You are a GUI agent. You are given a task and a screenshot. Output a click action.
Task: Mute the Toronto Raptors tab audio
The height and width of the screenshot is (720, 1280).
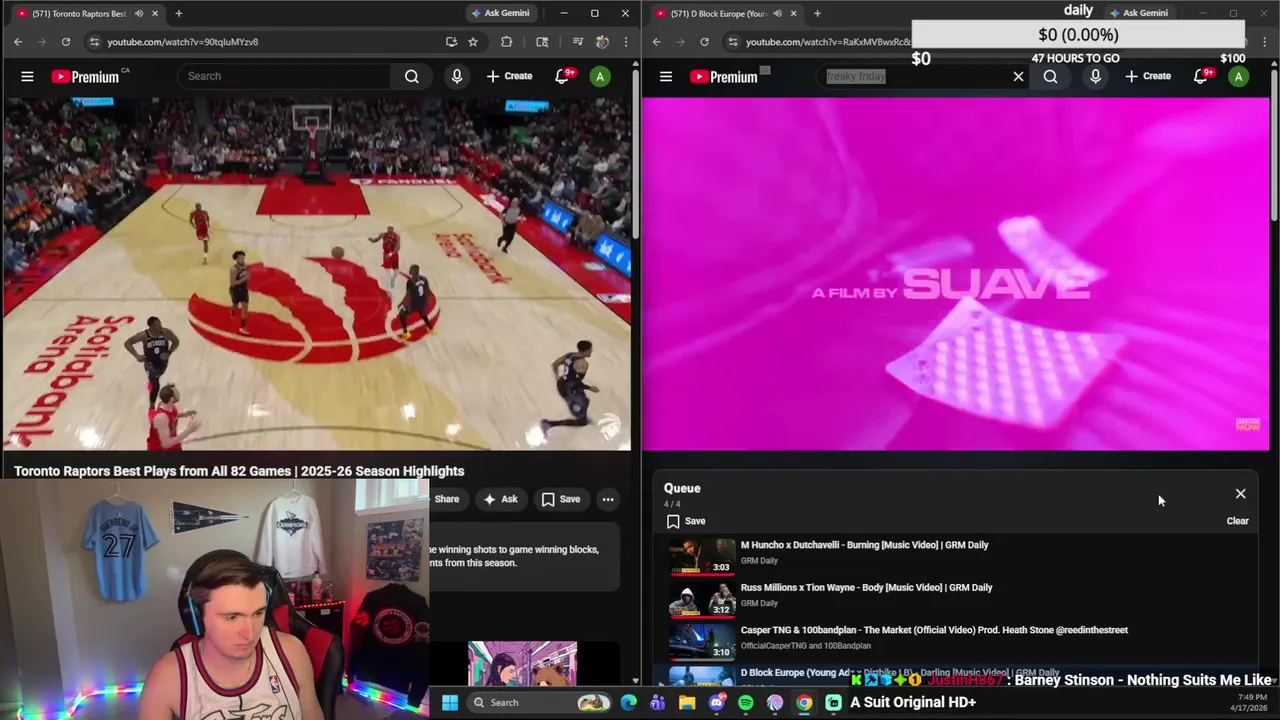[139, 13]
